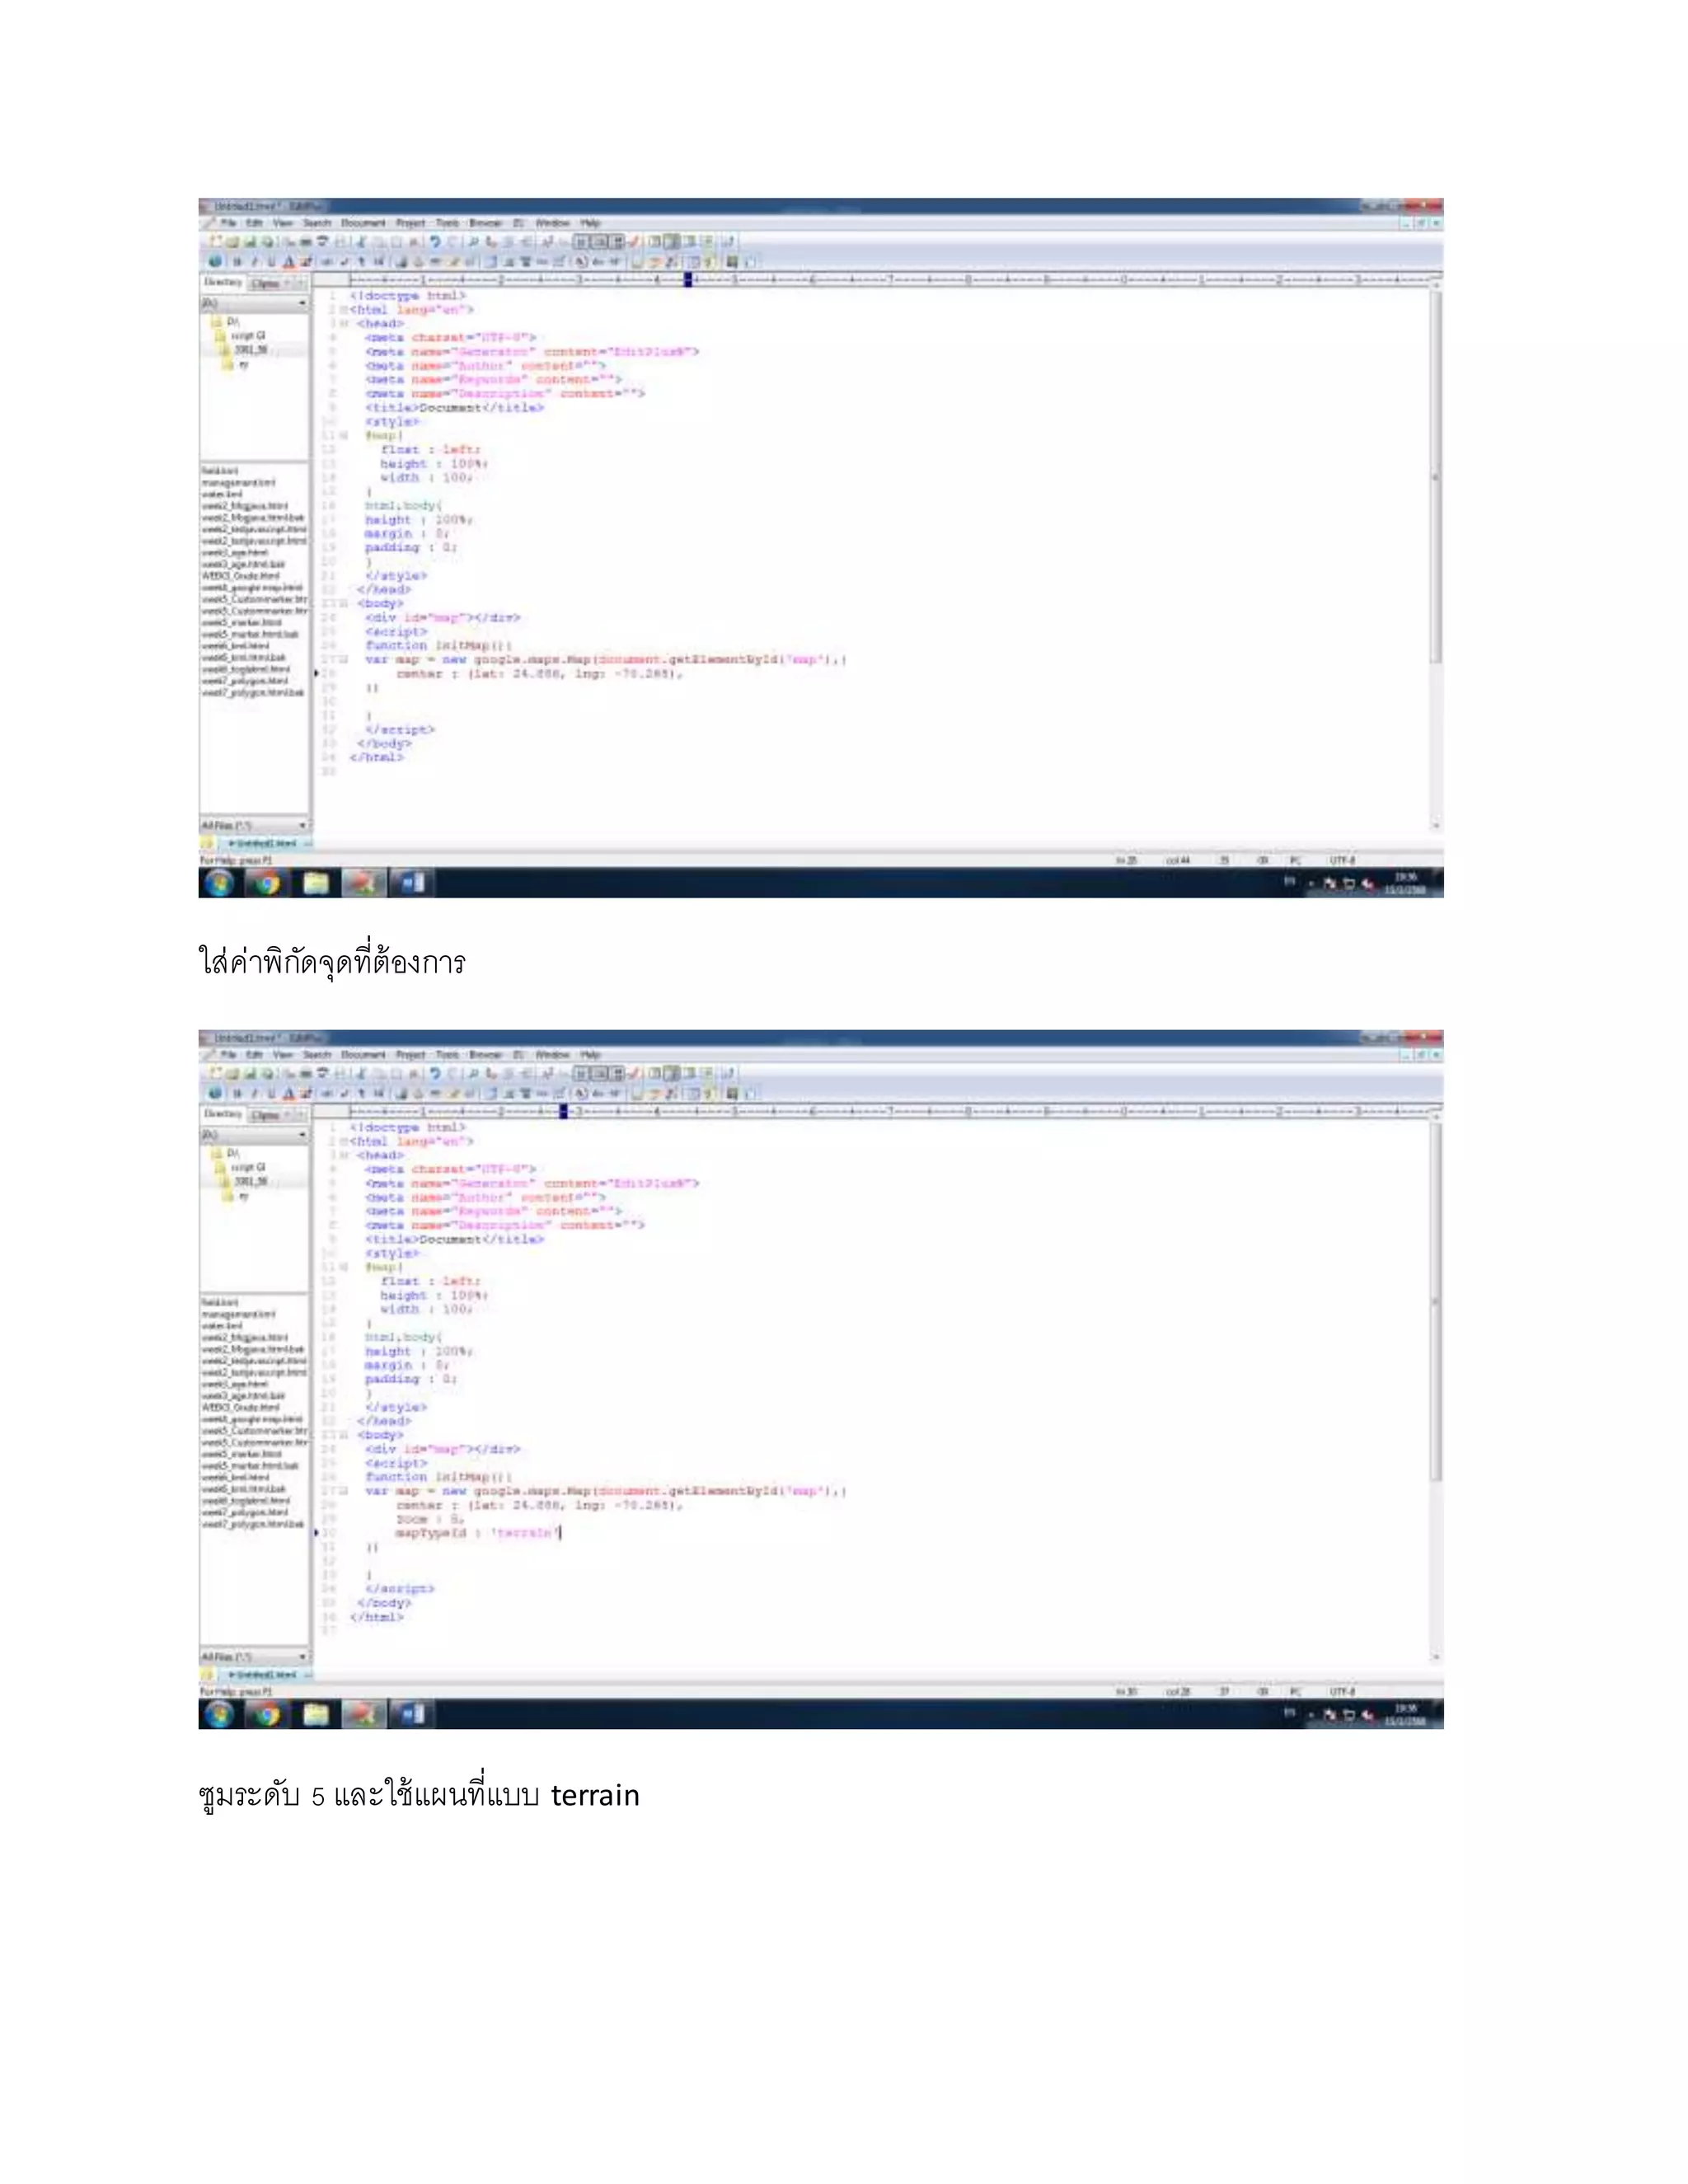The image size is (1688, 2184).
Task: Click Italic I icon in lower HTML toolbar
Action: [254, 1094]
